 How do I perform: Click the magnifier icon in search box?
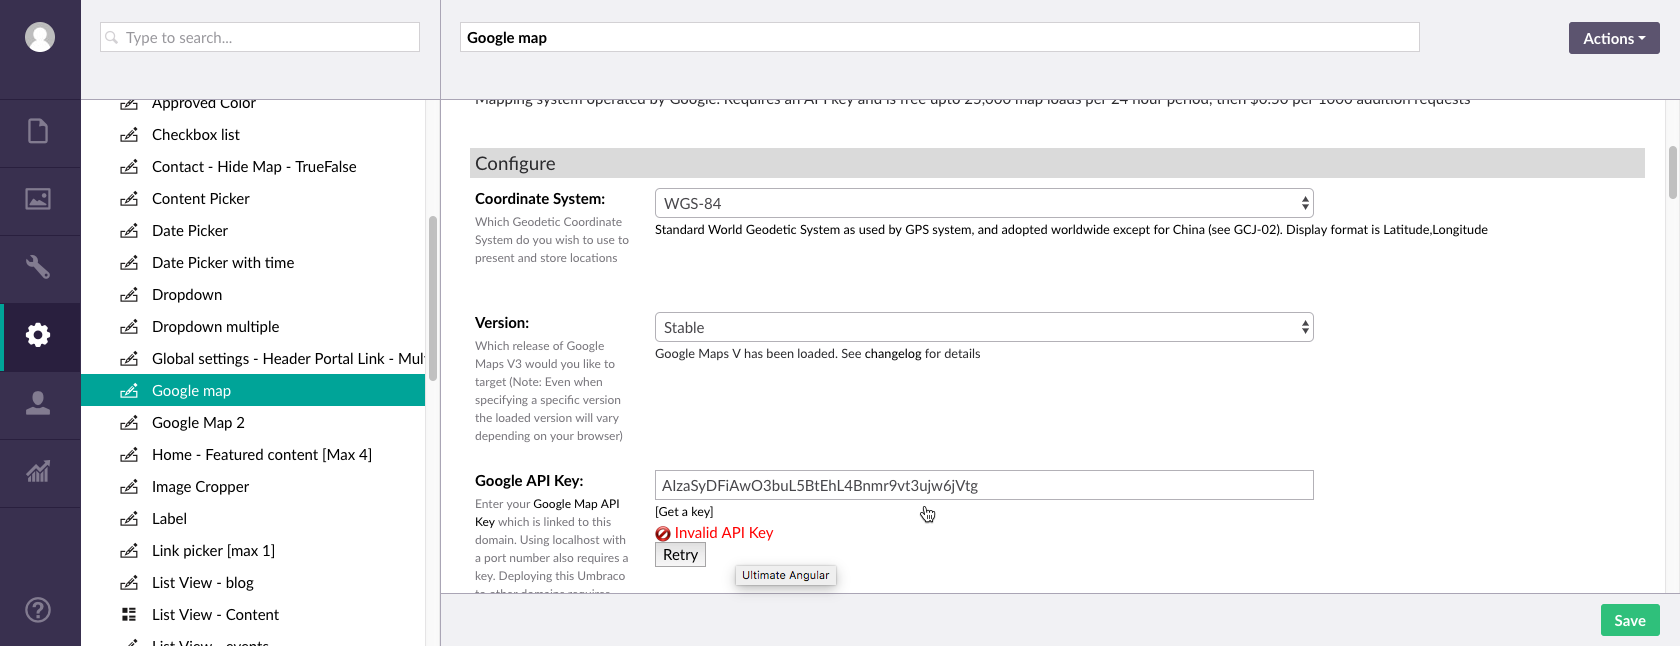(x=112, y=38)
